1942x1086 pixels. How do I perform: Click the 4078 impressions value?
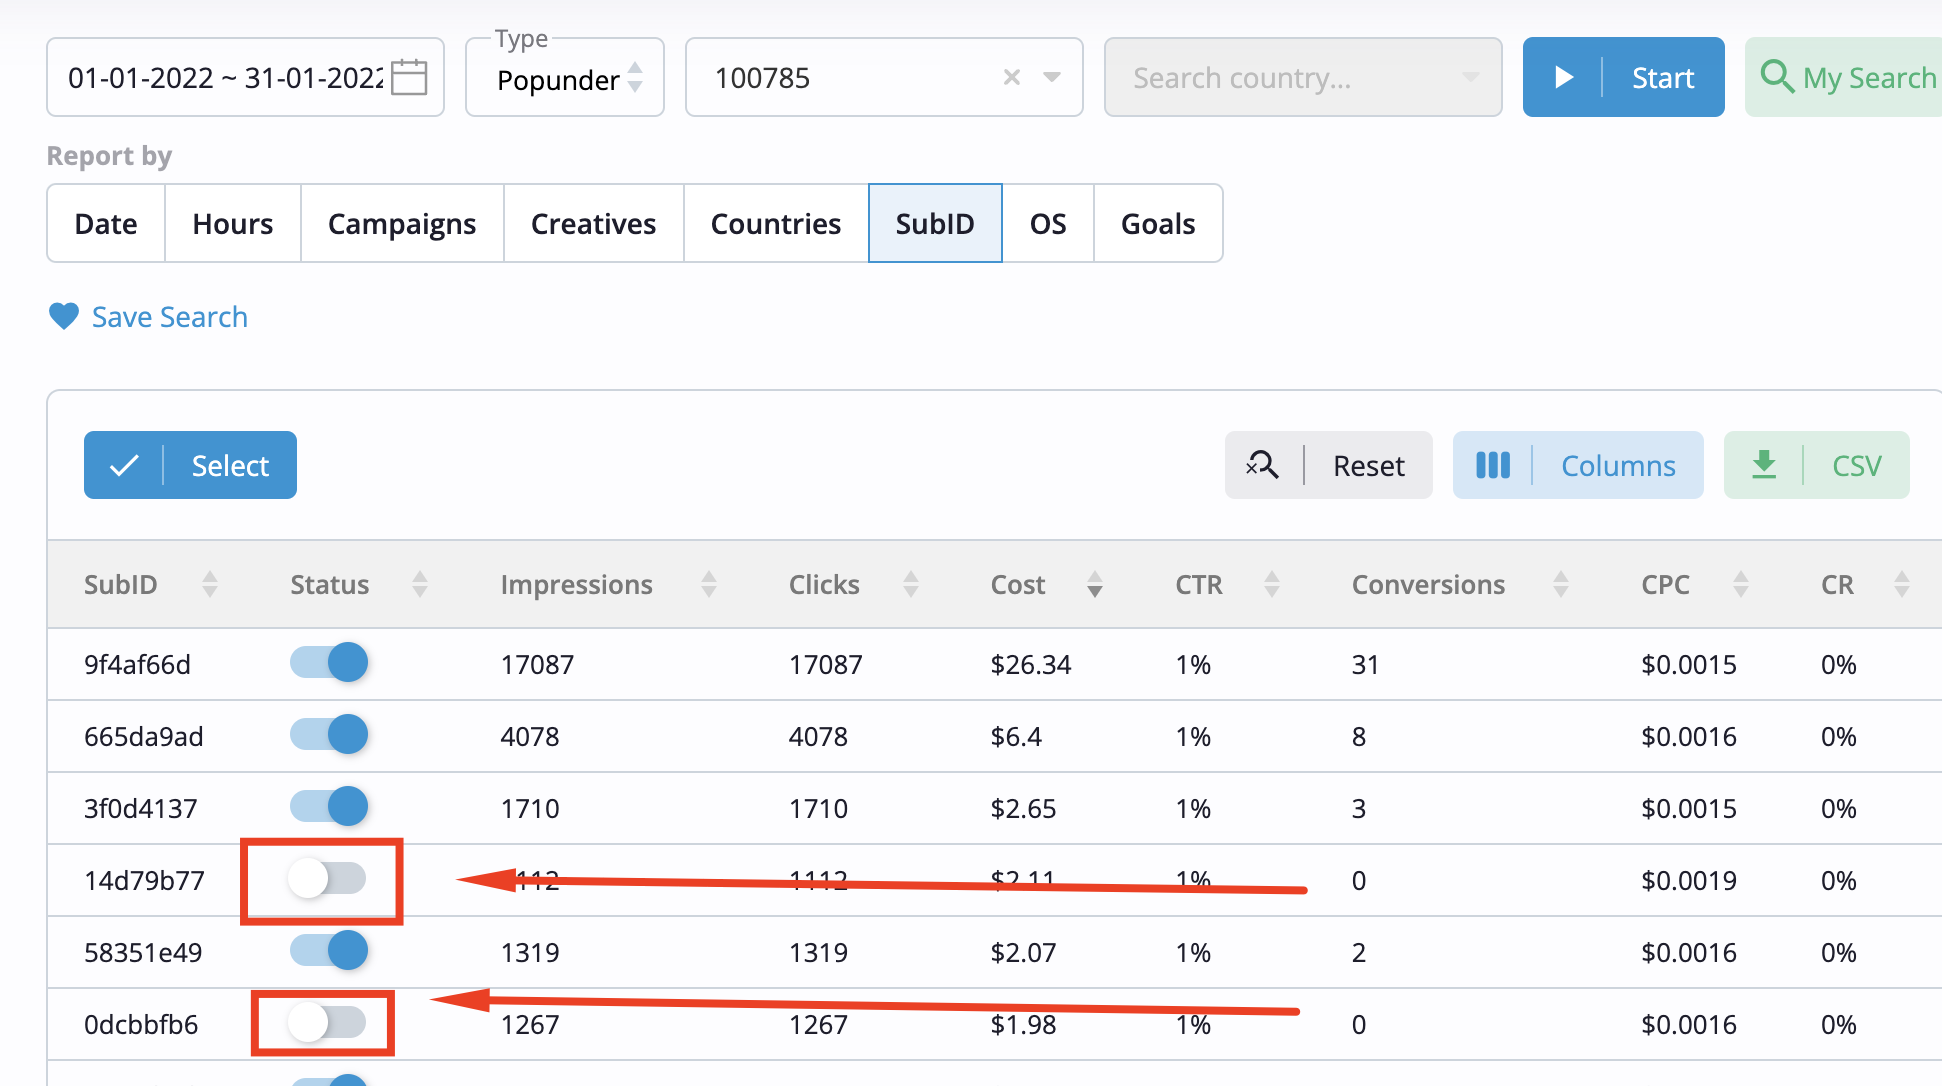pyautogui.click(x=530, y=736)
